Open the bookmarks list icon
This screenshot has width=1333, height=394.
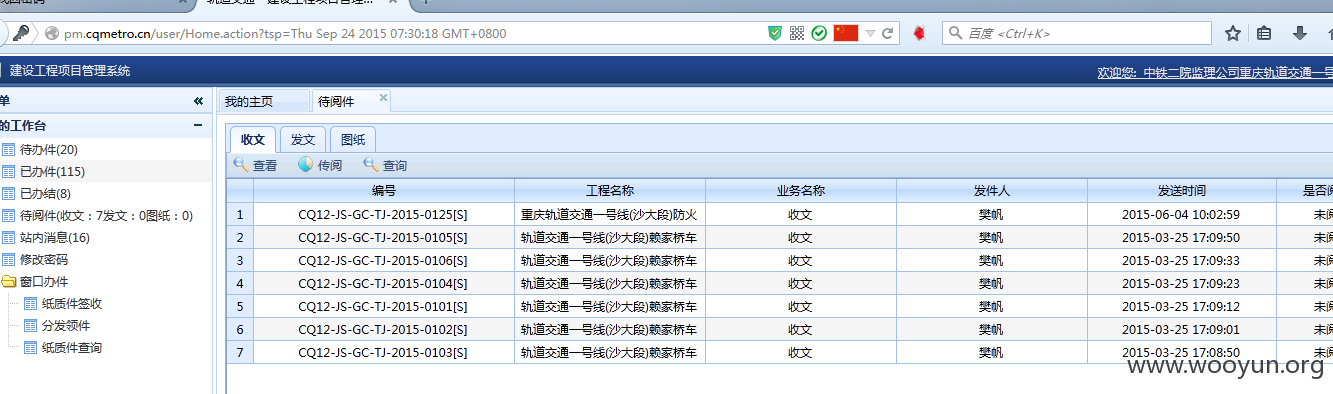click(1265, 33)
